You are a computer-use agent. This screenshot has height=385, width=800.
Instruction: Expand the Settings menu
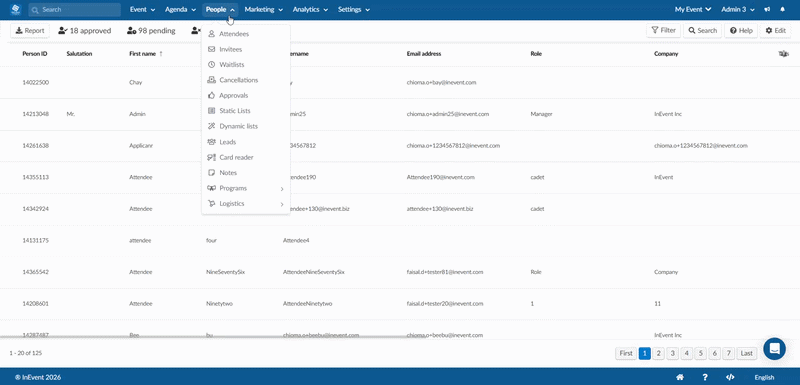[354, 9]
